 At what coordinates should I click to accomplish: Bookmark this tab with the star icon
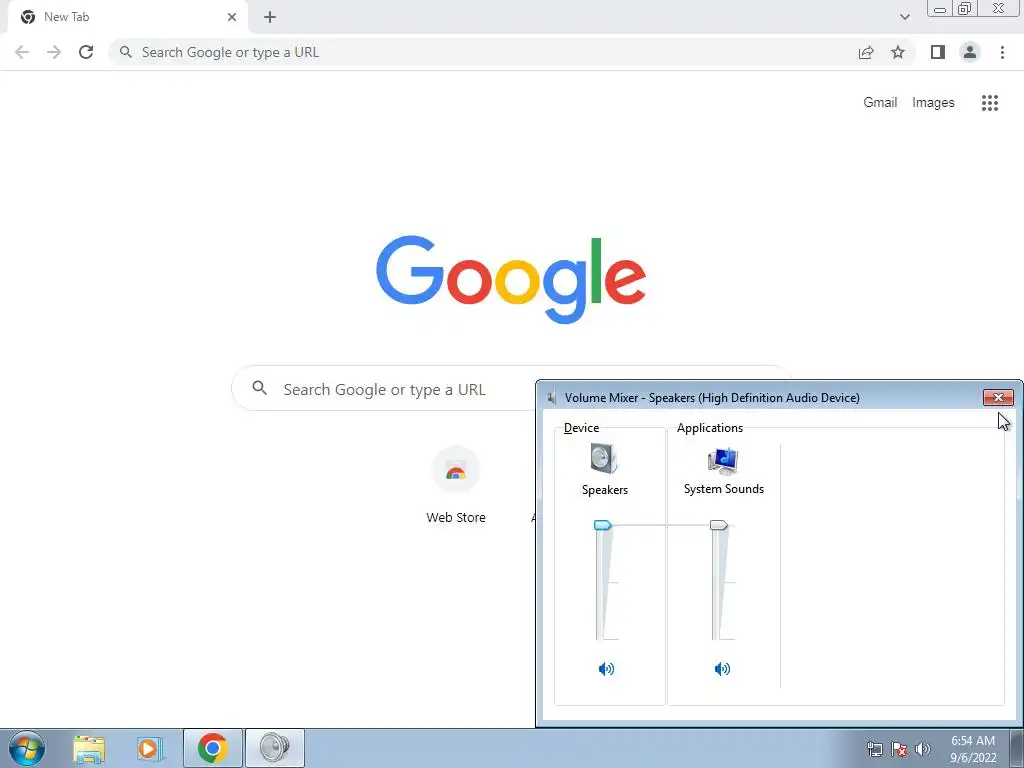(x=898, y=52)
